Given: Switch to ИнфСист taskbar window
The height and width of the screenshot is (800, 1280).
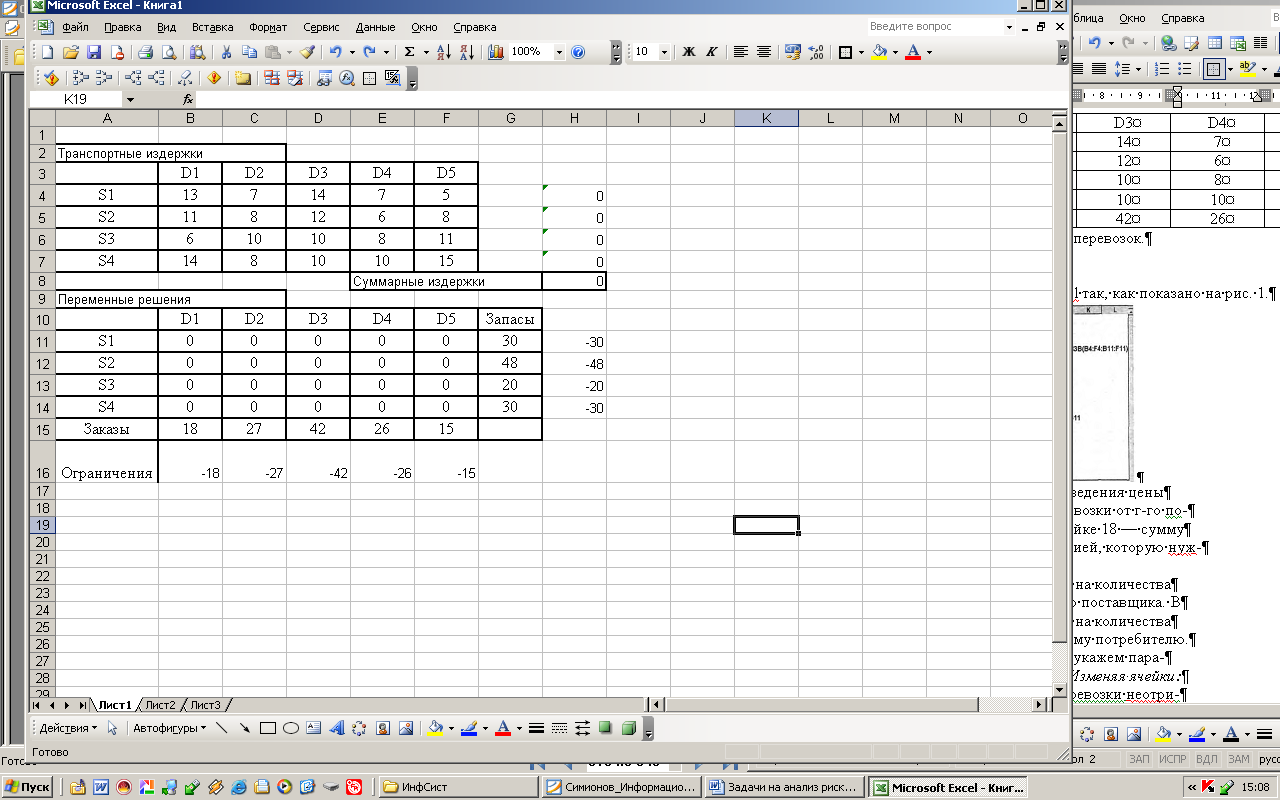Looking at the screenshot, I should pos(458,787).
